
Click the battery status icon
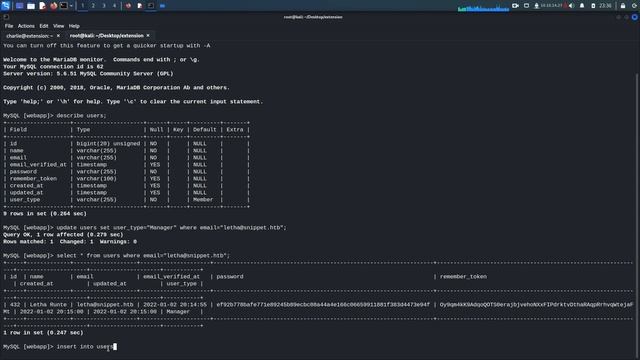coord(593,6)
